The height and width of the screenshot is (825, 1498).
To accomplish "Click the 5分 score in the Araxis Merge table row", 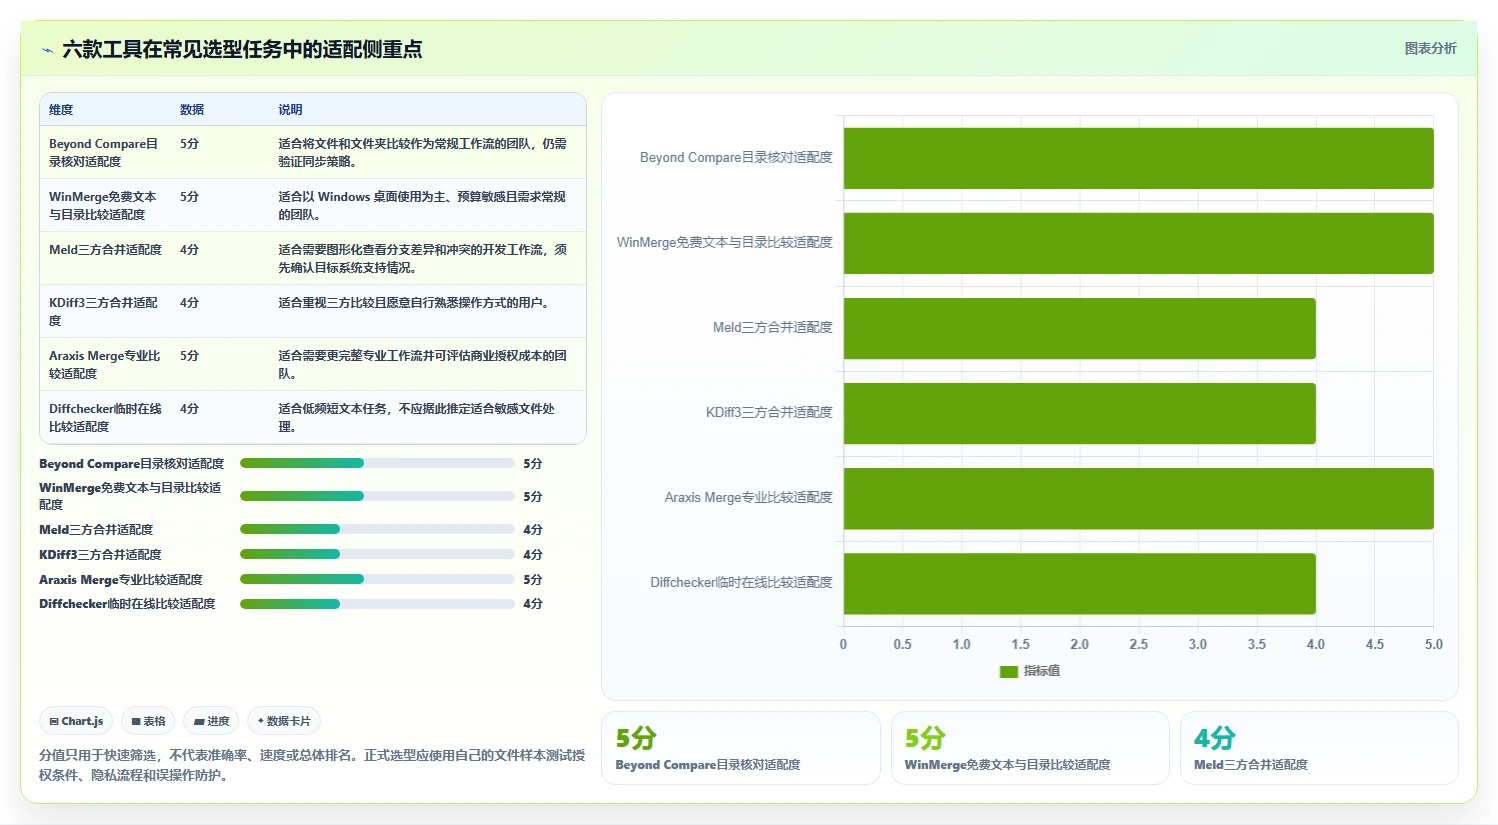I will [x=189, y=355].
